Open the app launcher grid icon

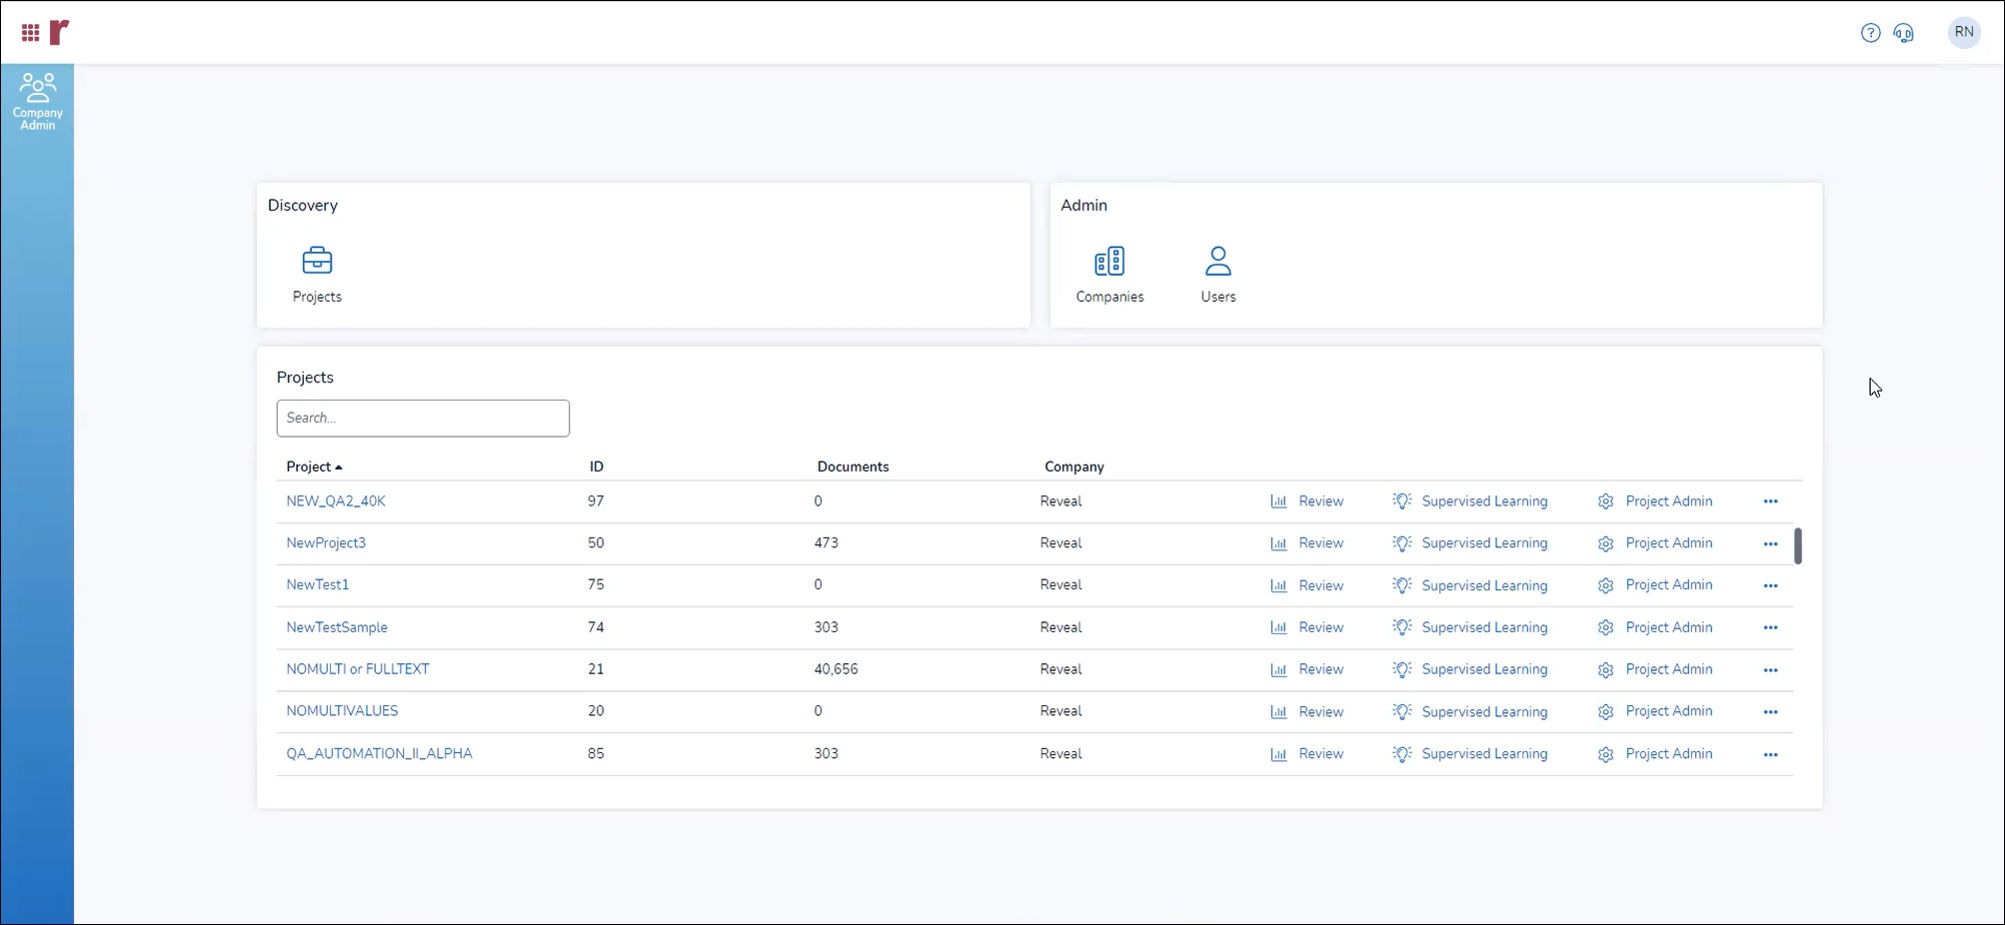28,31
